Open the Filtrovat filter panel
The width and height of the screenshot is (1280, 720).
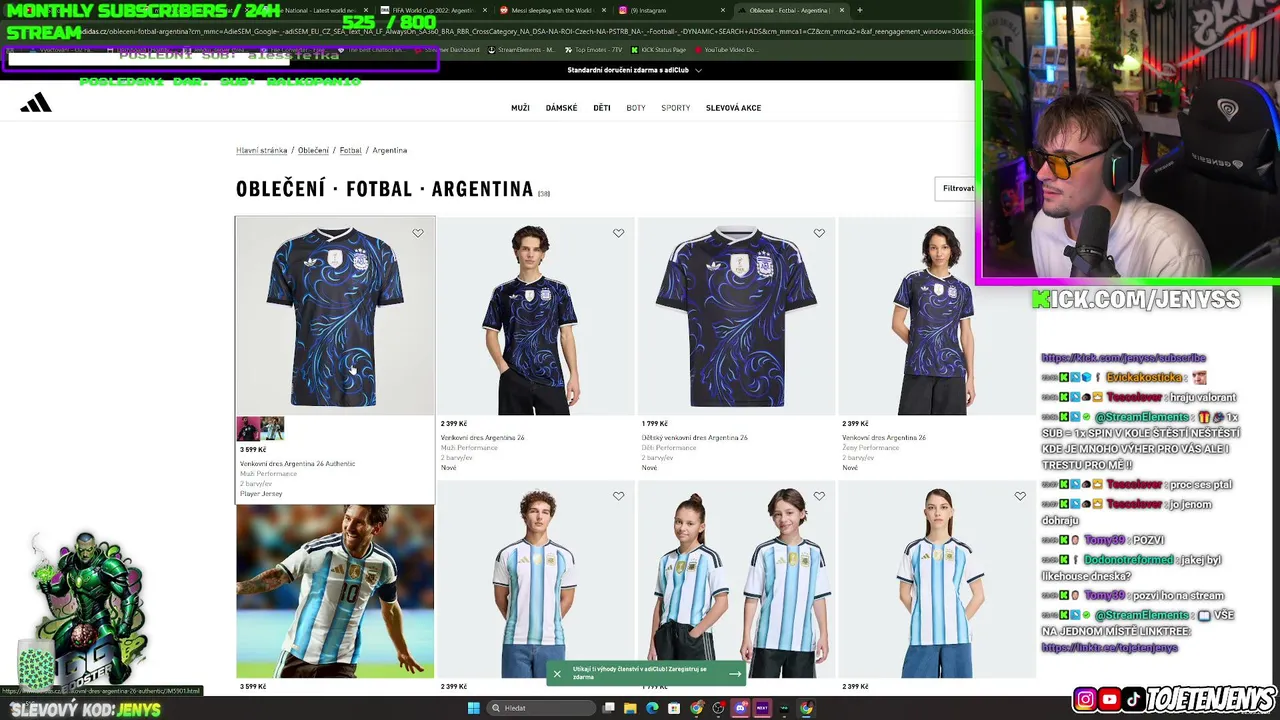(958, 188)
